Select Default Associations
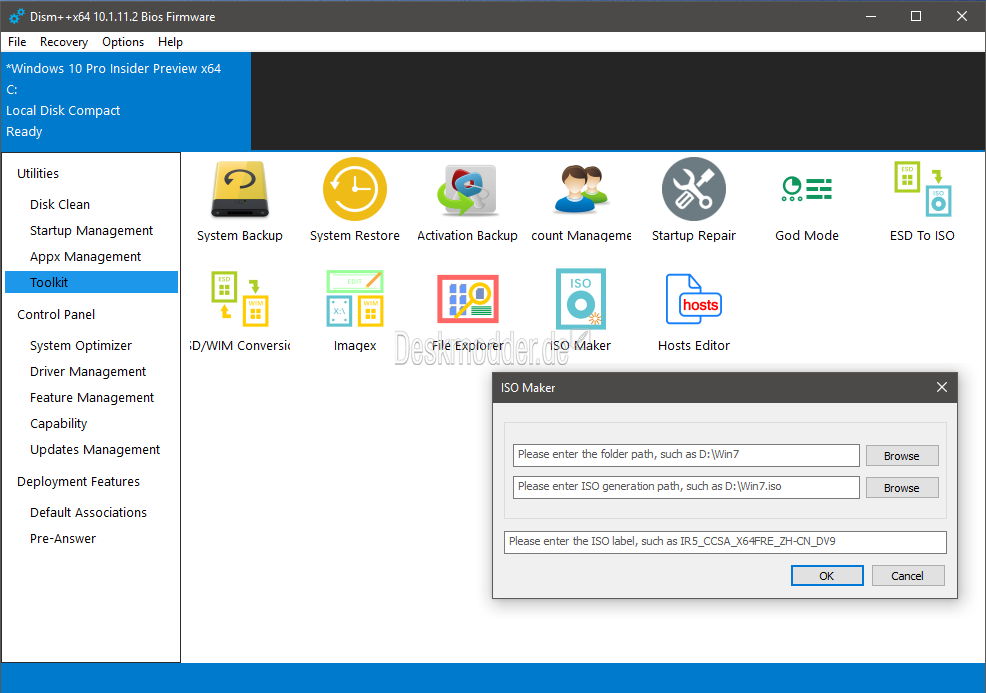 click(x=88, y=513)
